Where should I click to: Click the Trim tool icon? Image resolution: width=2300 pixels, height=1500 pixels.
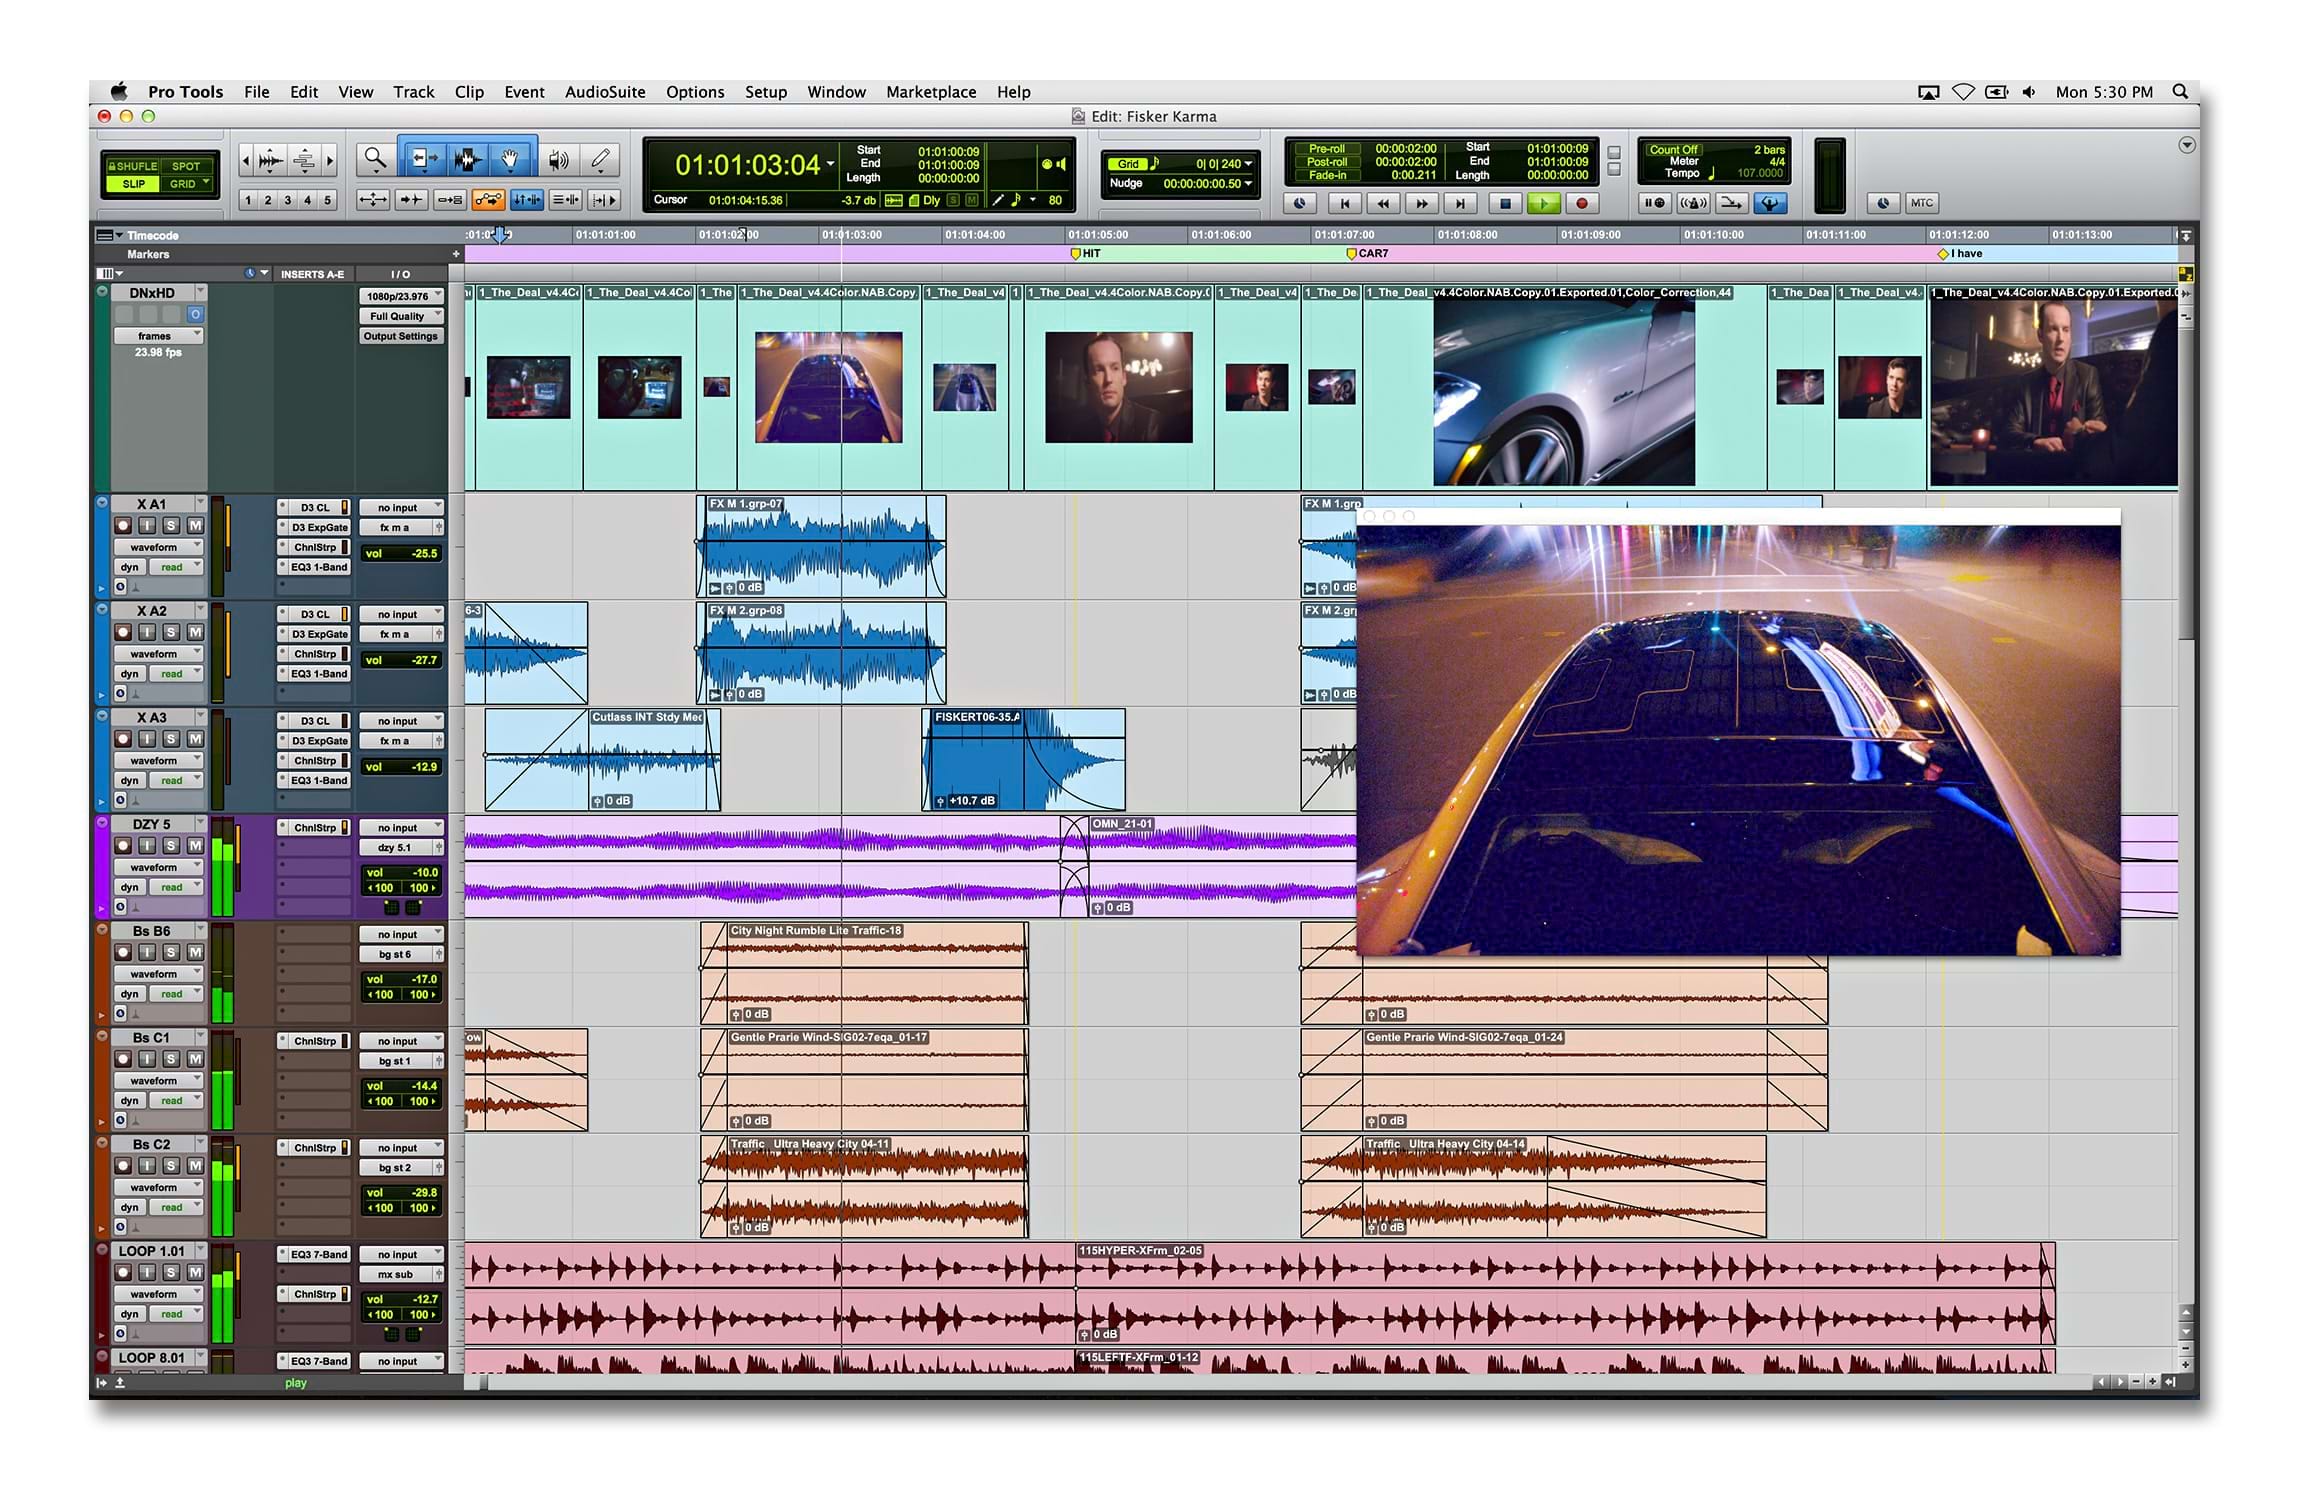coord(424,159)
